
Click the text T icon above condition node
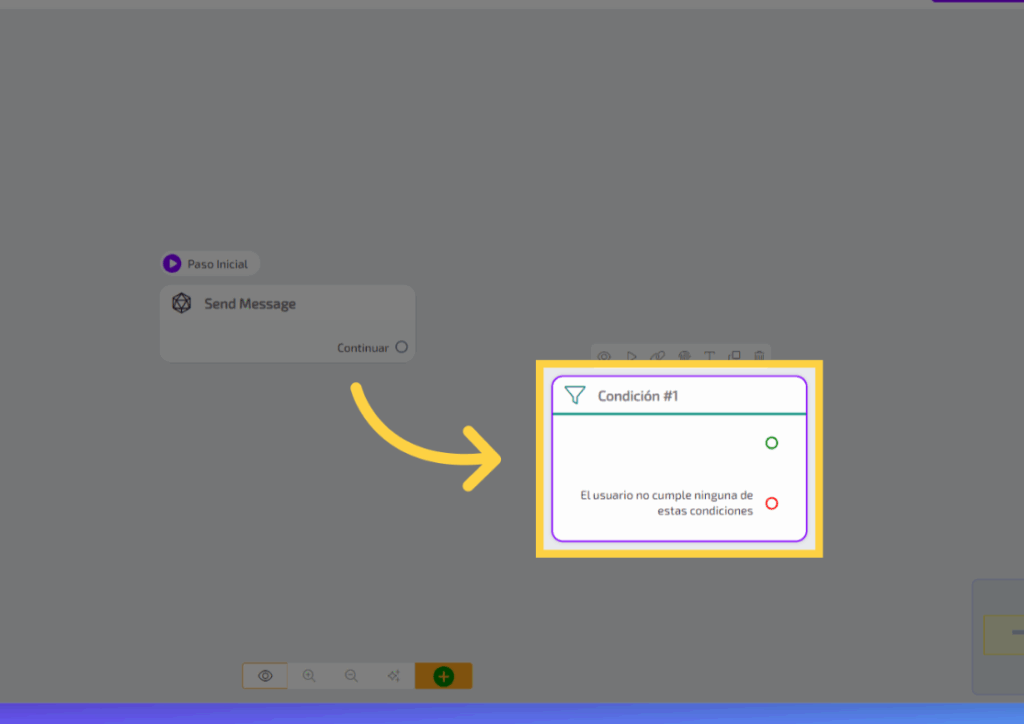[709, 356]
